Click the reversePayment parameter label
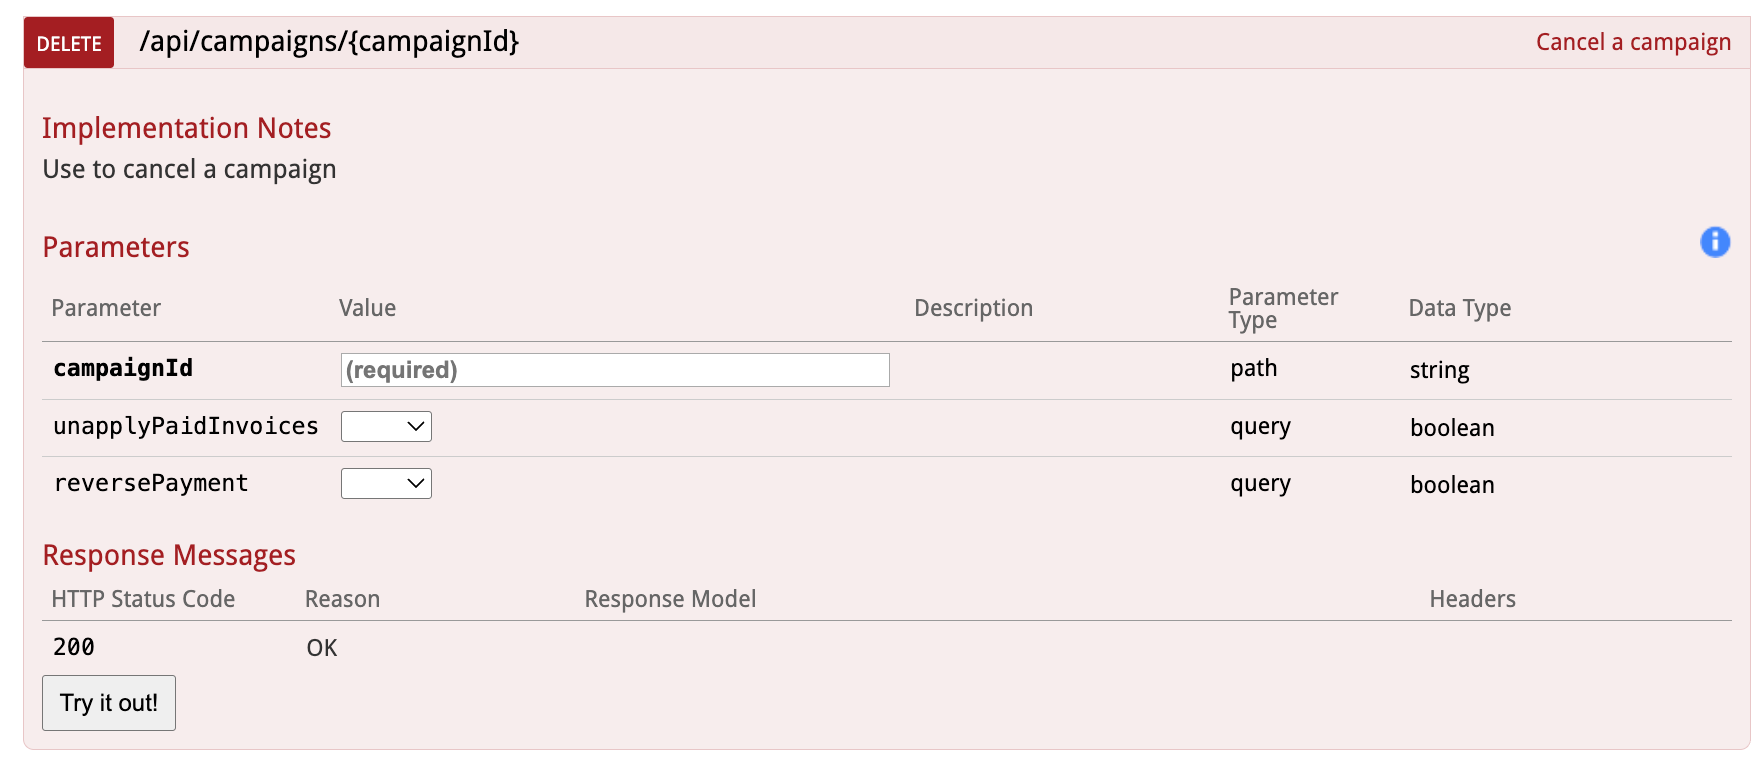 coord(151,483)
